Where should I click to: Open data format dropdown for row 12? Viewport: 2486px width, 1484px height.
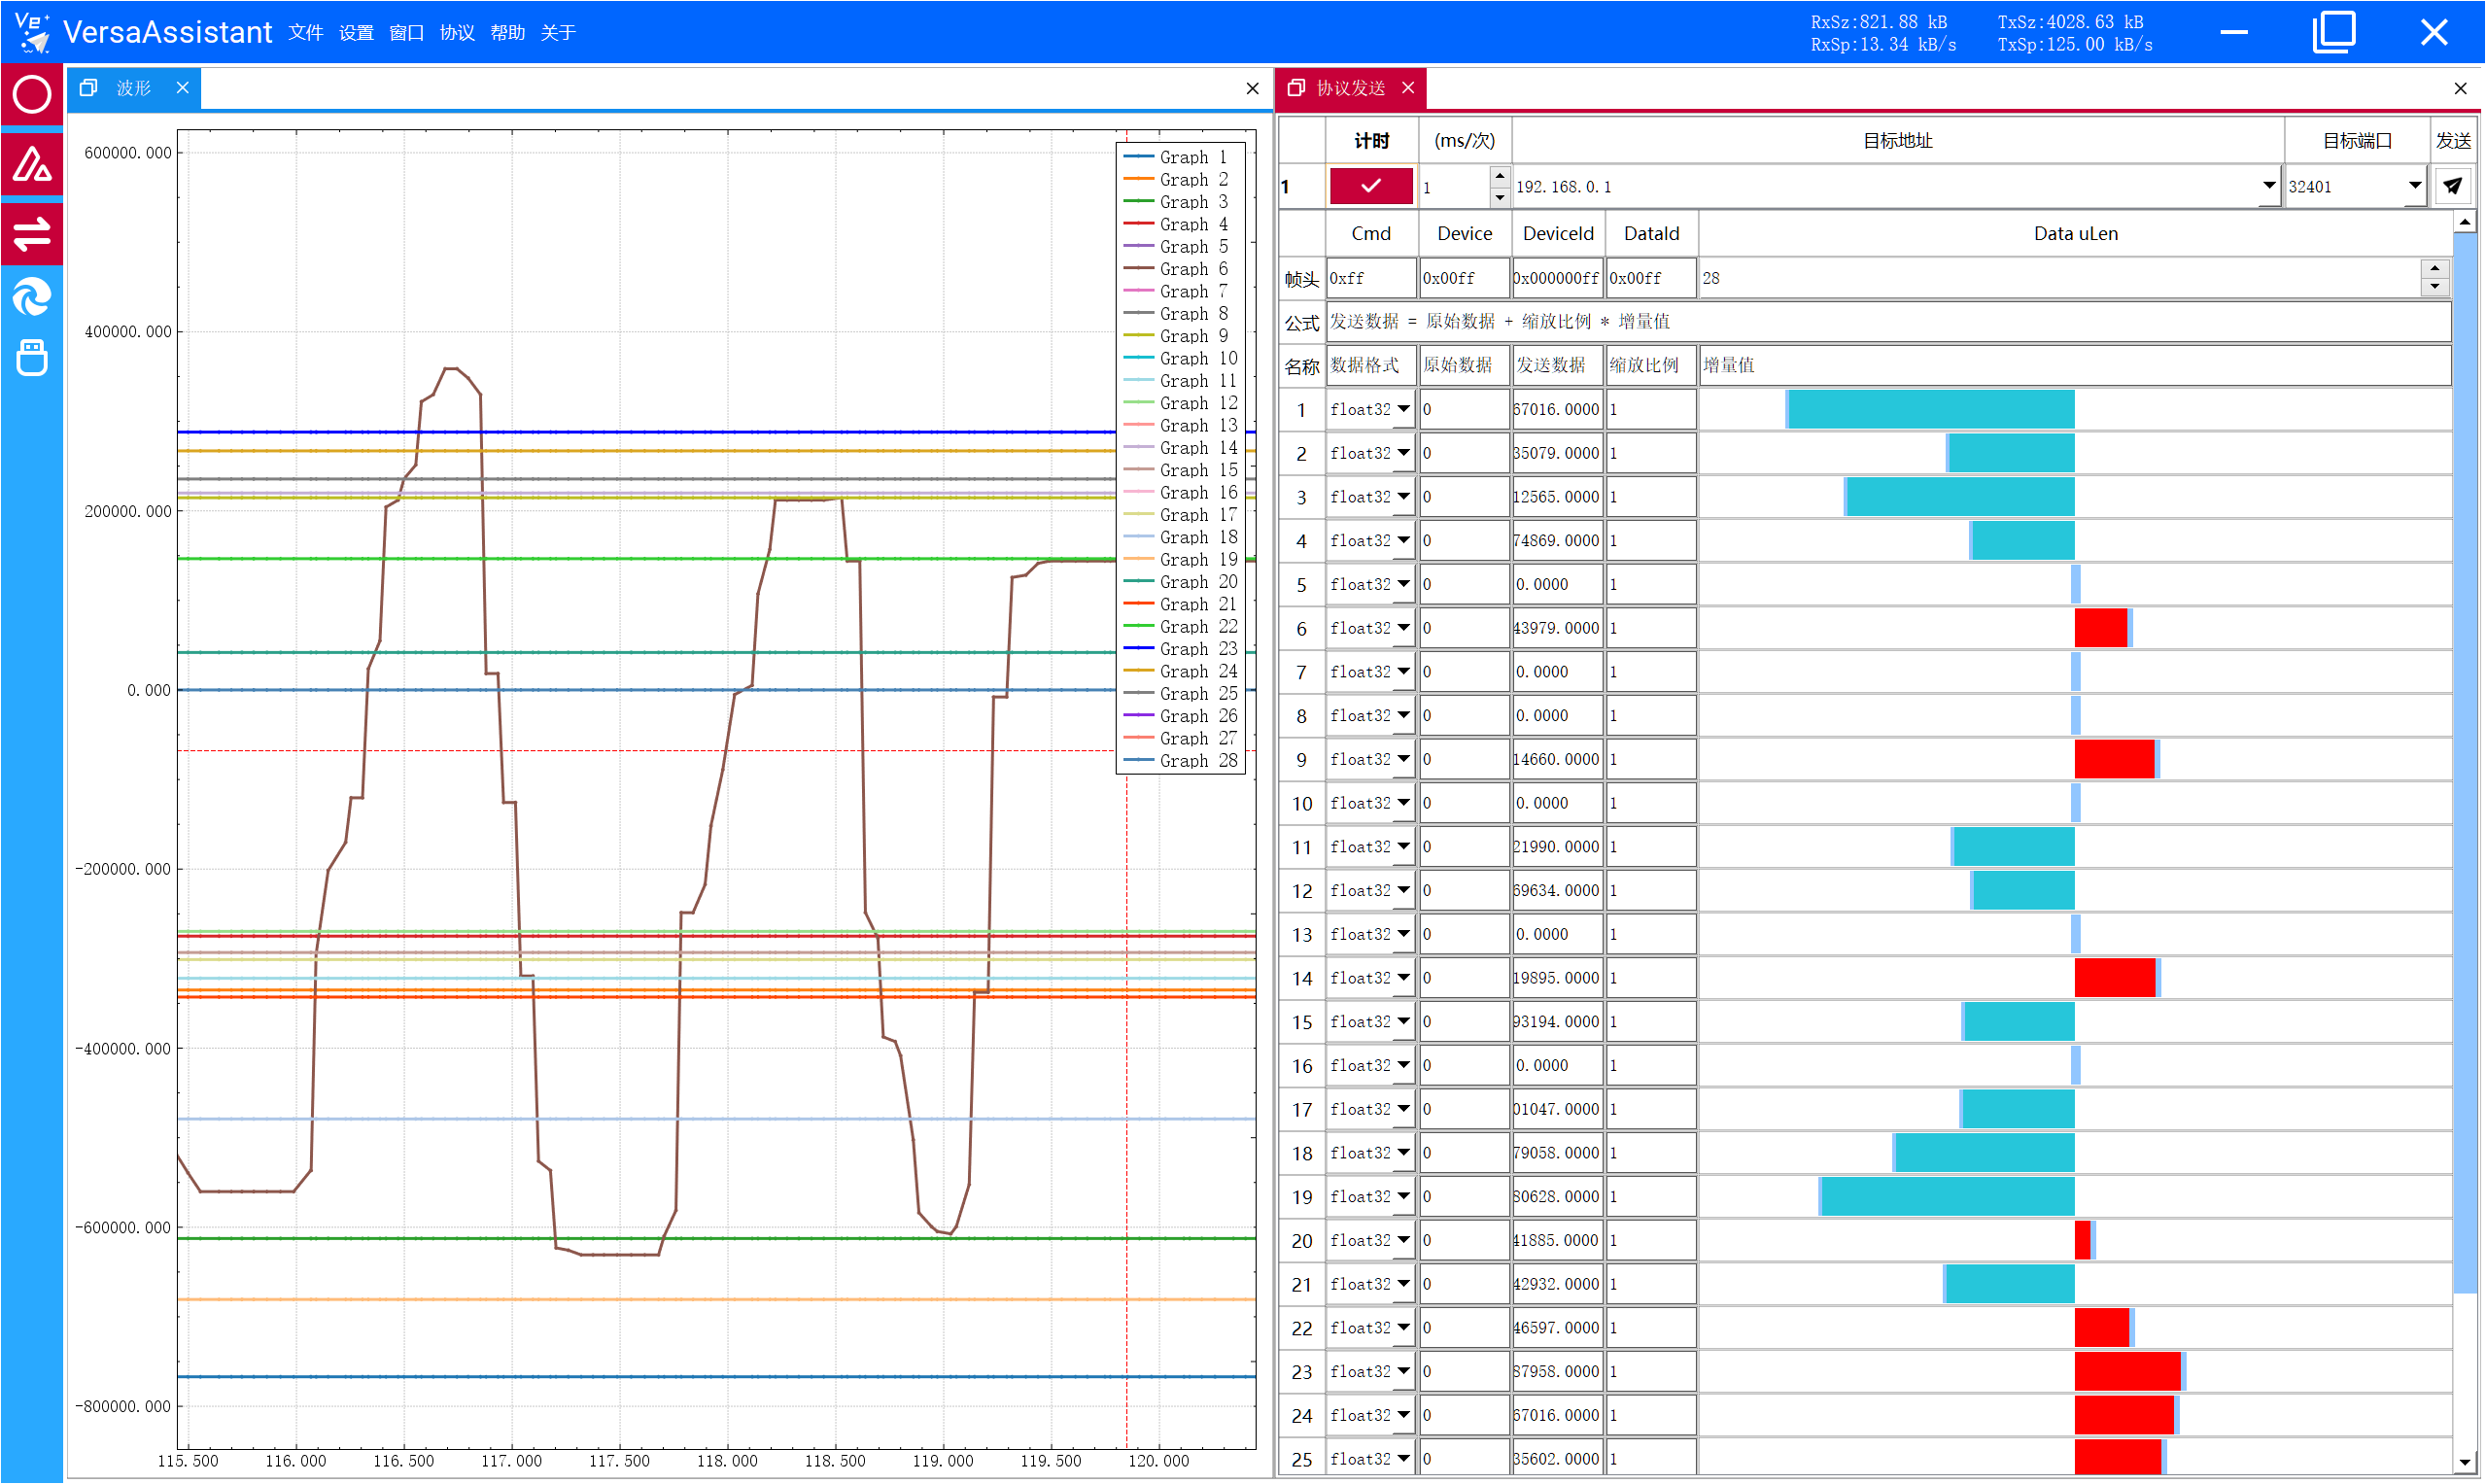1404,891
